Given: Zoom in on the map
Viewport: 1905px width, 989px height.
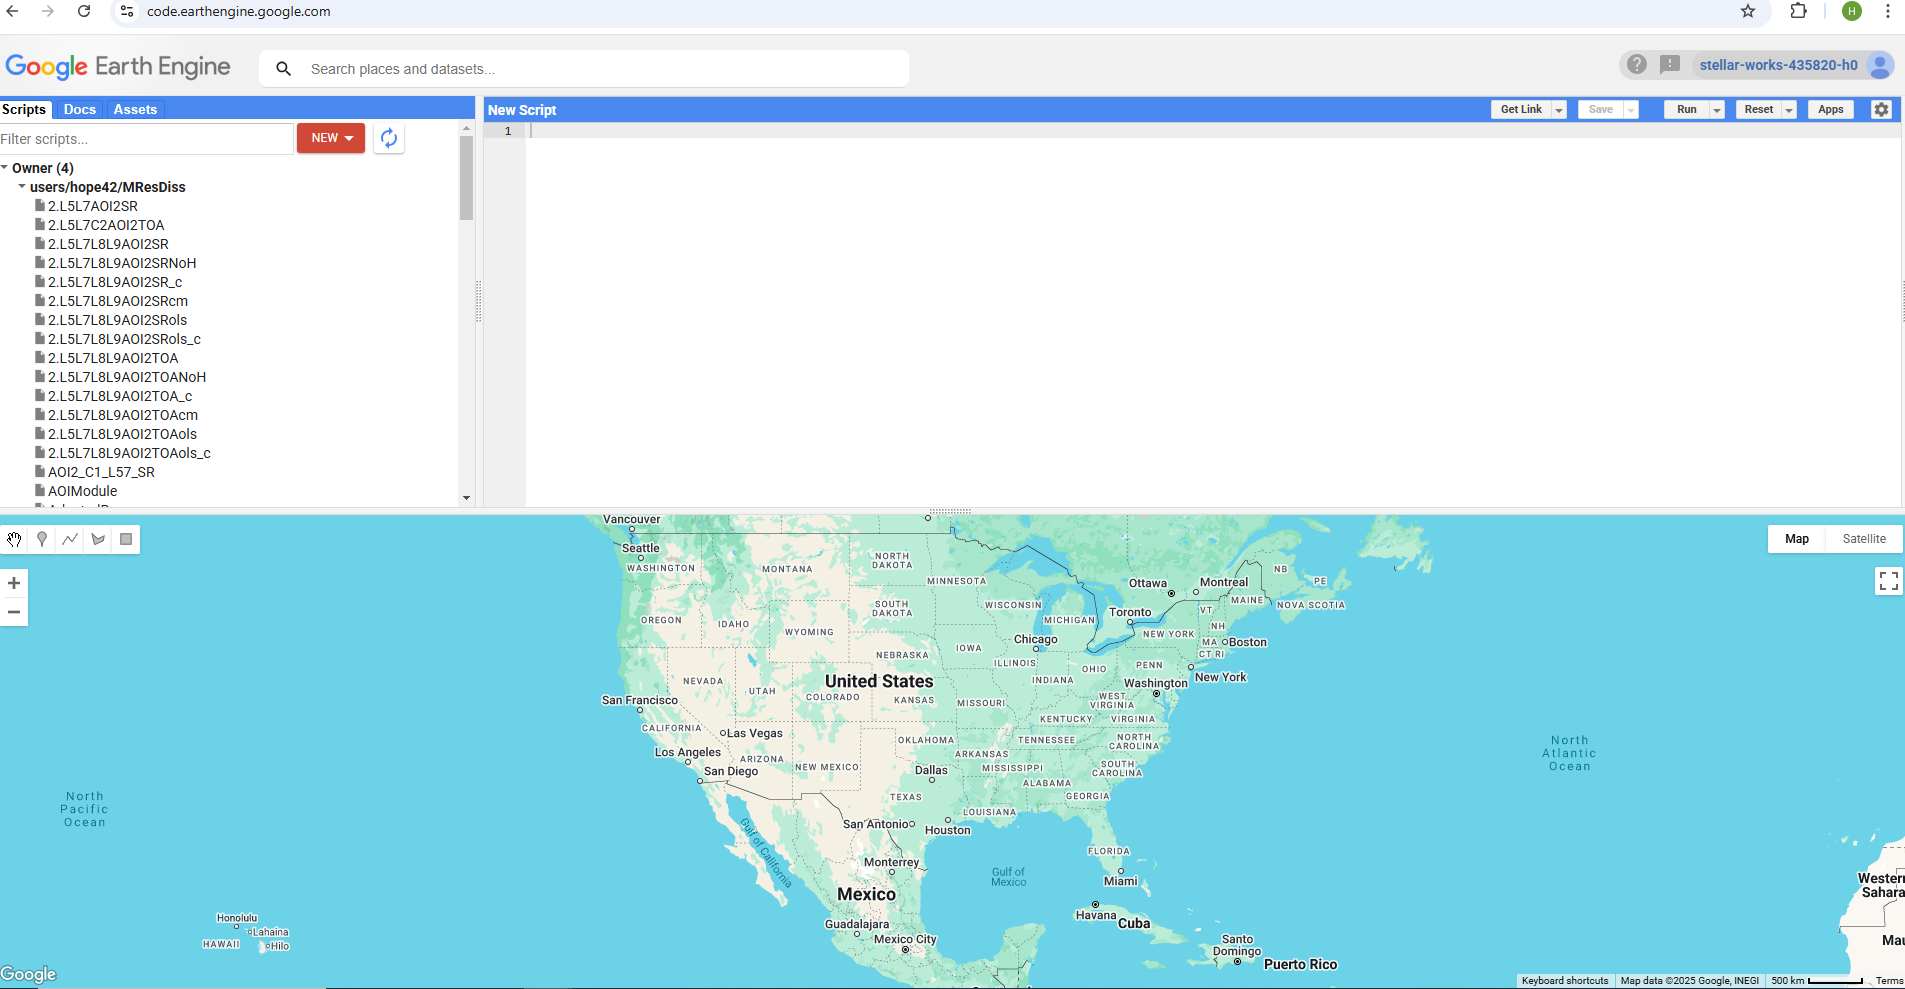Looking at the screenshot, I should [14, 583].
